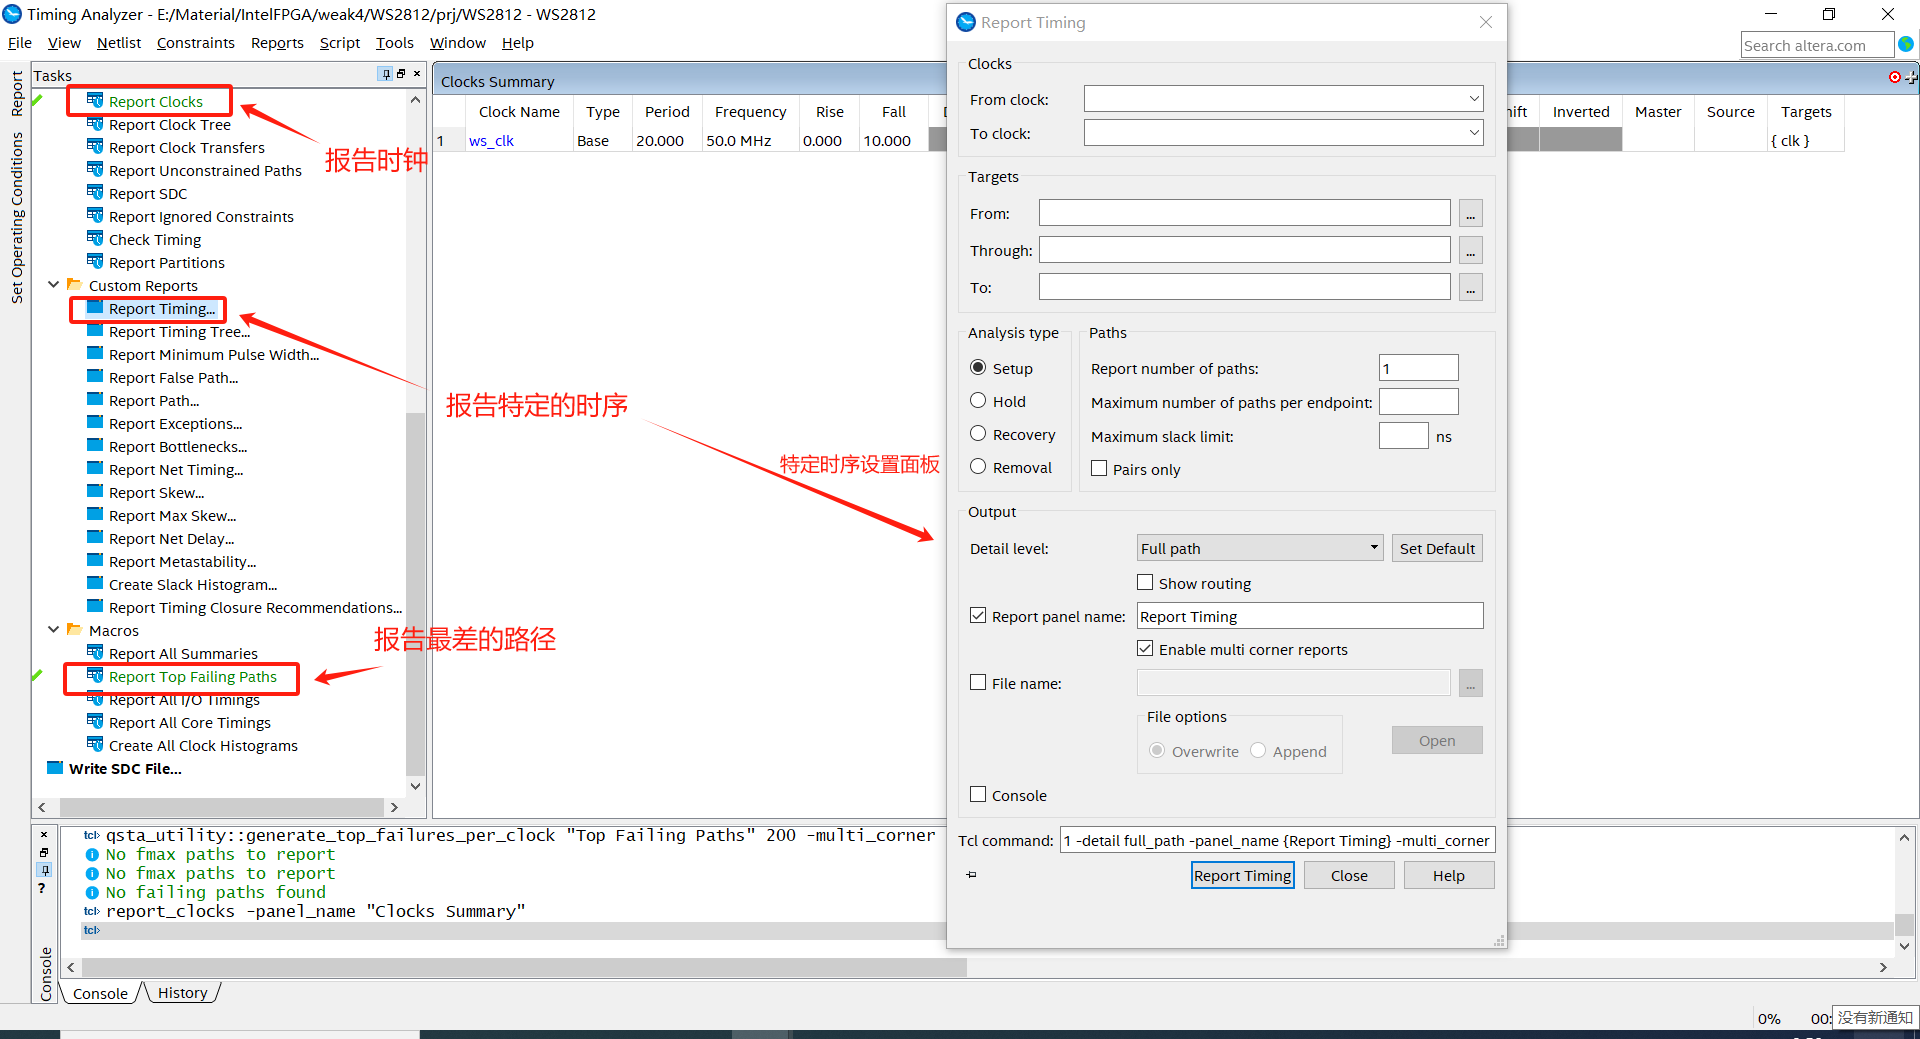The image size is (1920, 1039).
Task: Click the Report Timing button
Action: pyautogui.click(x=1243, y=875)
